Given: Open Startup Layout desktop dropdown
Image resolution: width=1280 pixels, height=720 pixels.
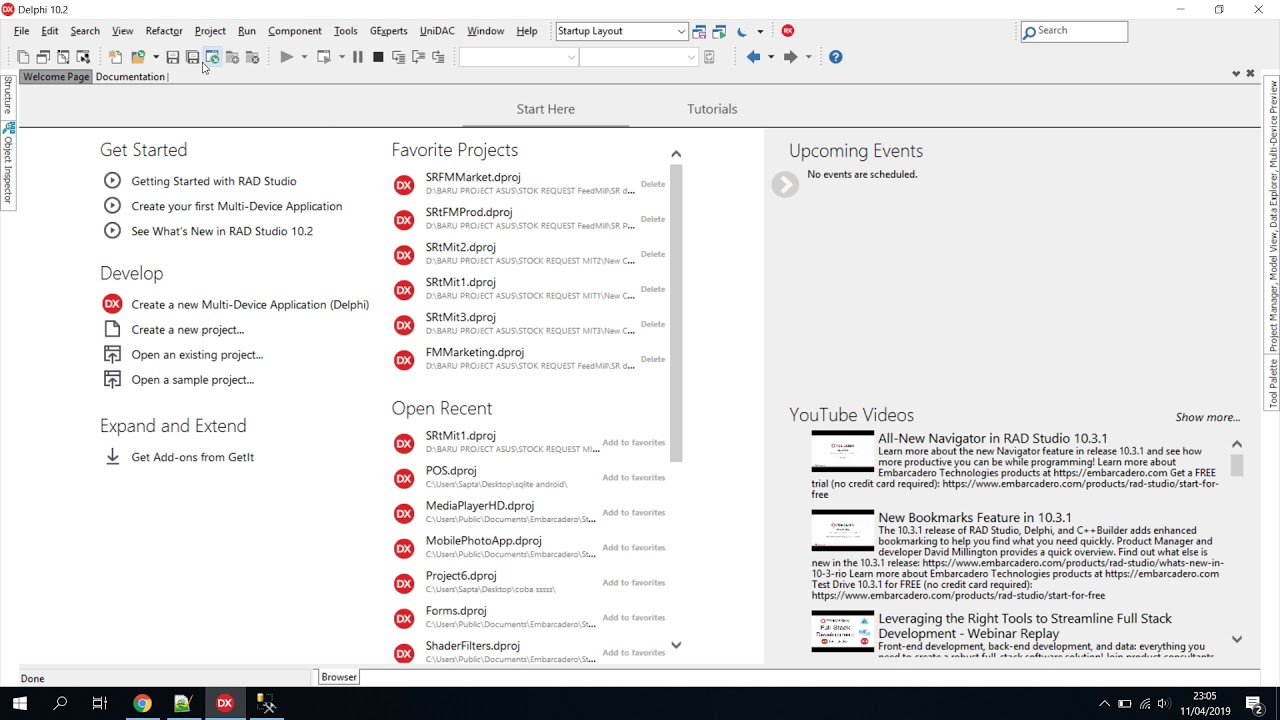Looking at the screenshot, I should 681,31.
